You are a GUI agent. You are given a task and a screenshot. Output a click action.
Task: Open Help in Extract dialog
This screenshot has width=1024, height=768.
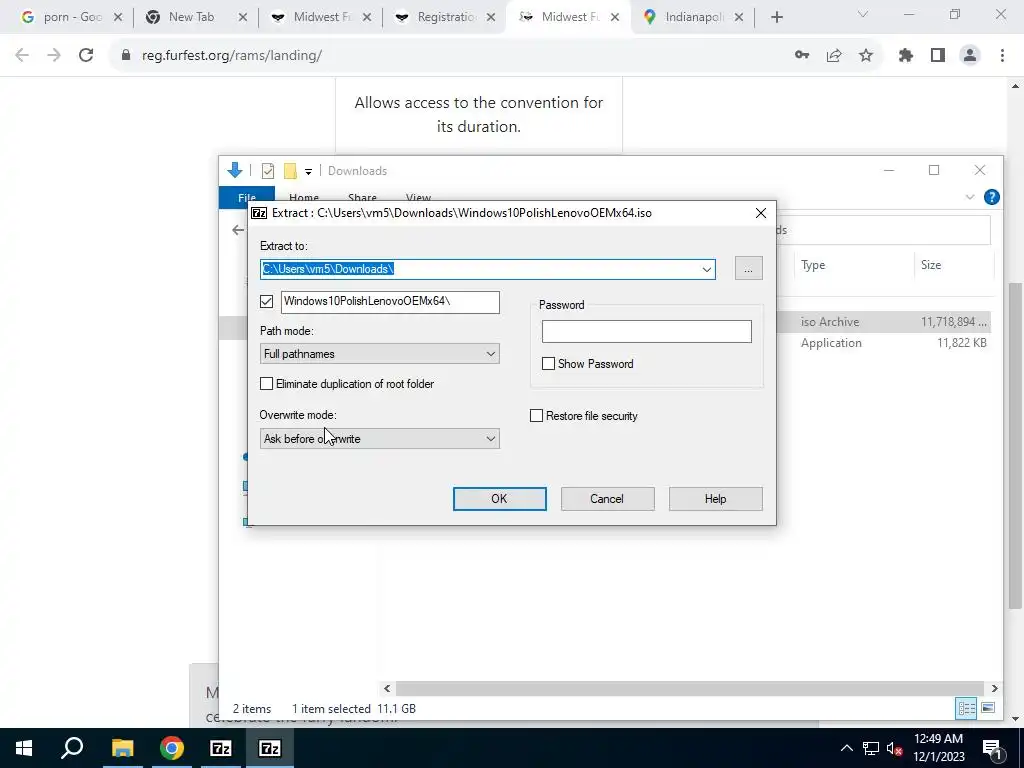(x=715, y=499)
